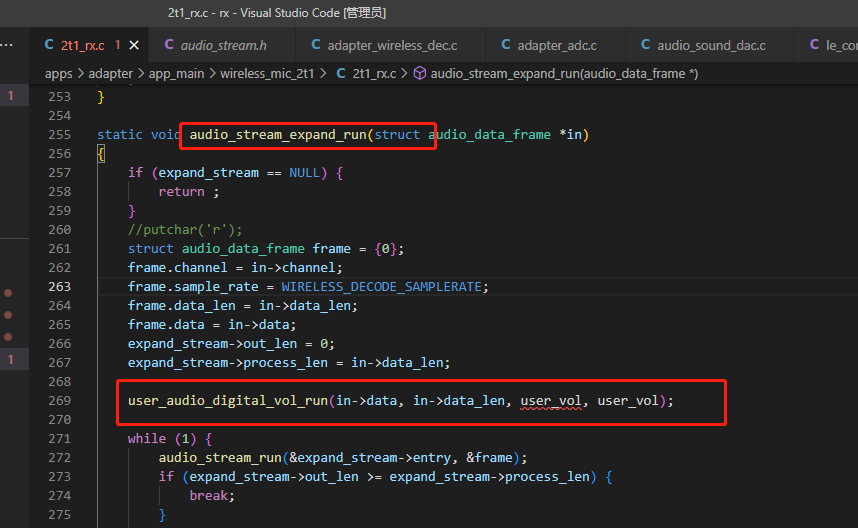Click 'frame.channel = in->channel;' line
This screenshot has width=858, height=528.
click(235, 268)
